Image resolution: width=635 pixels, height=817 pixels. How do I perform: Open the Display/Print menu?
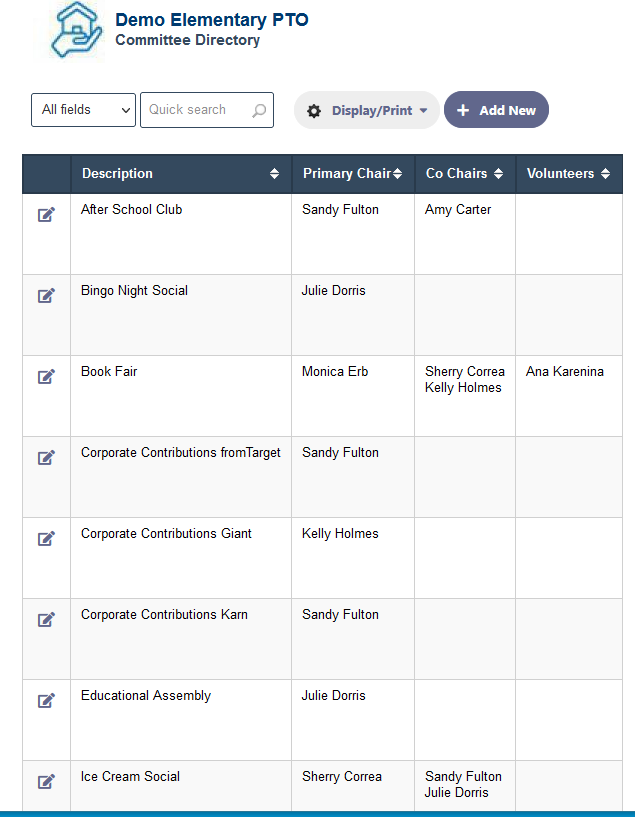367,110
